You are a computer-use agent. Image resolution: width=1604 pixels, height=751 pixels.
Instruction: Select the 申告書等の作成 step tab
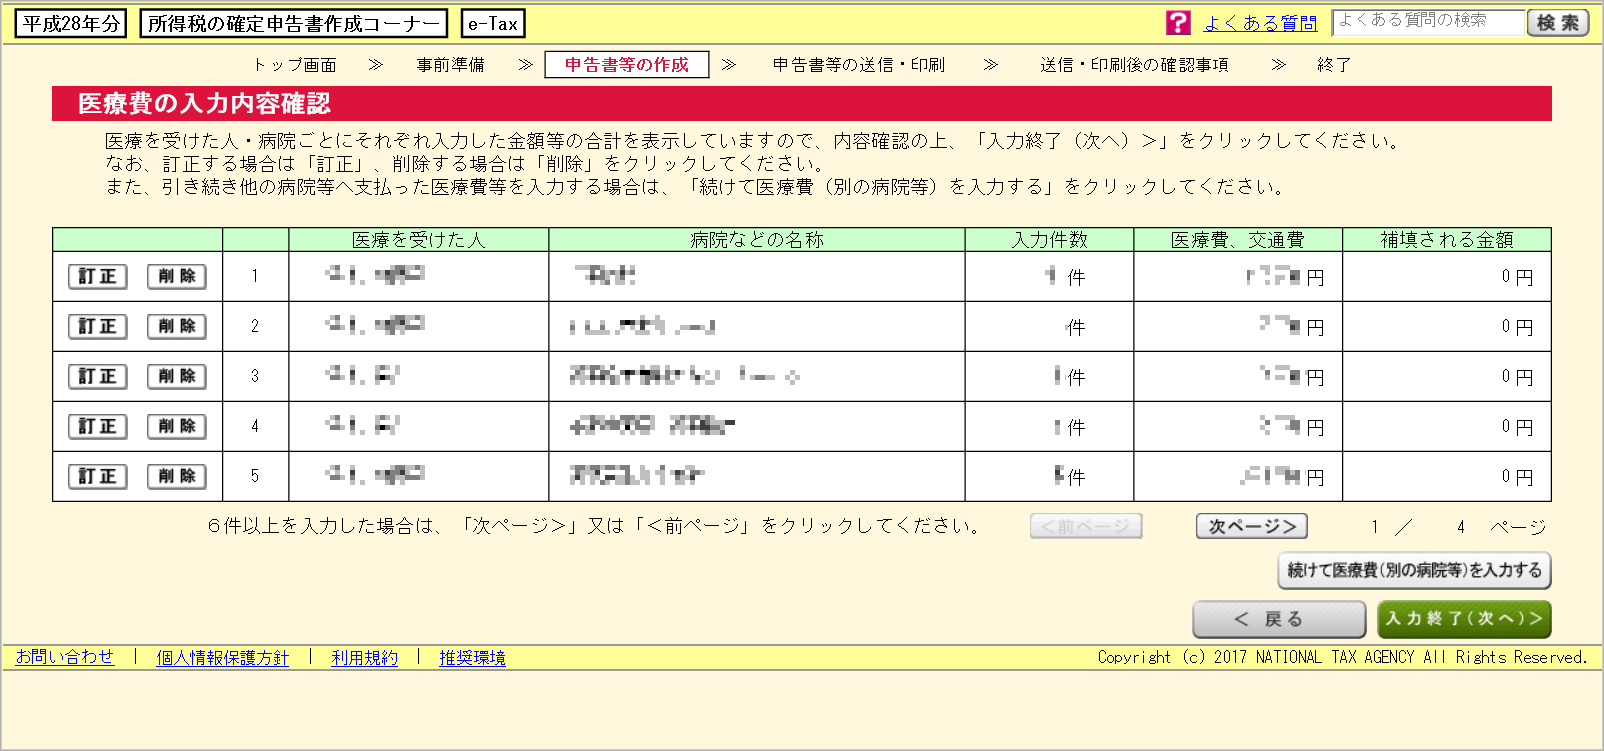click(626, 65)
